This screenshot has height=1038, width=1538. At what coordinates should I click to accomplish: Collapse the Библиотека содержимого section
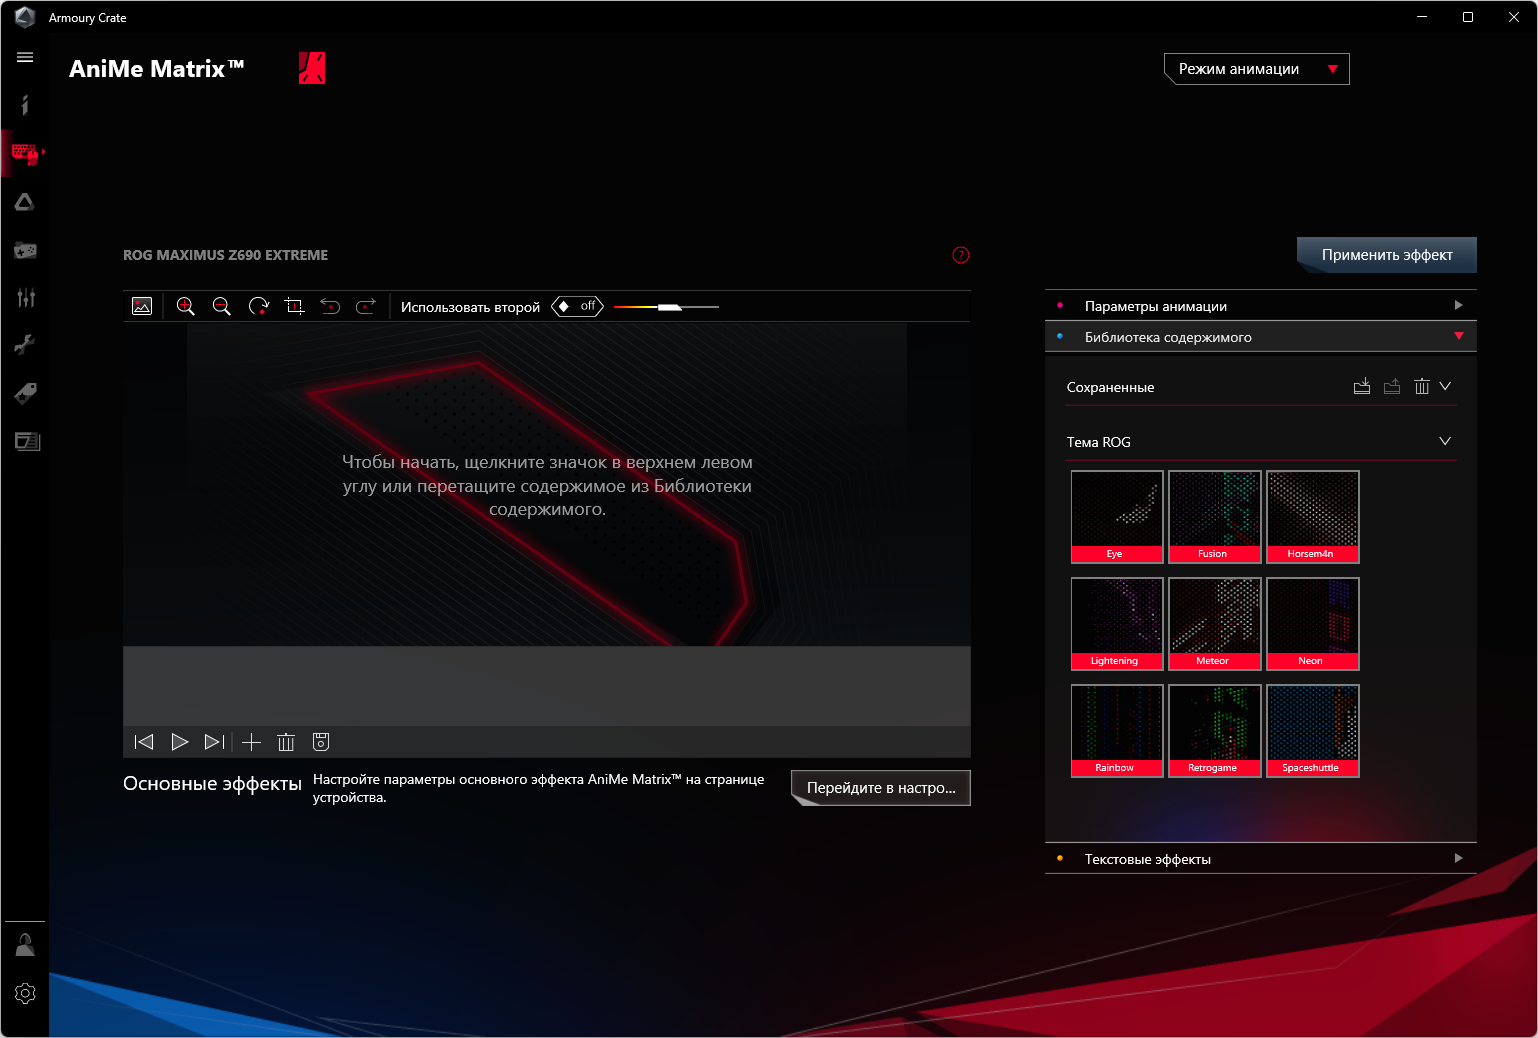point(1261,337)
